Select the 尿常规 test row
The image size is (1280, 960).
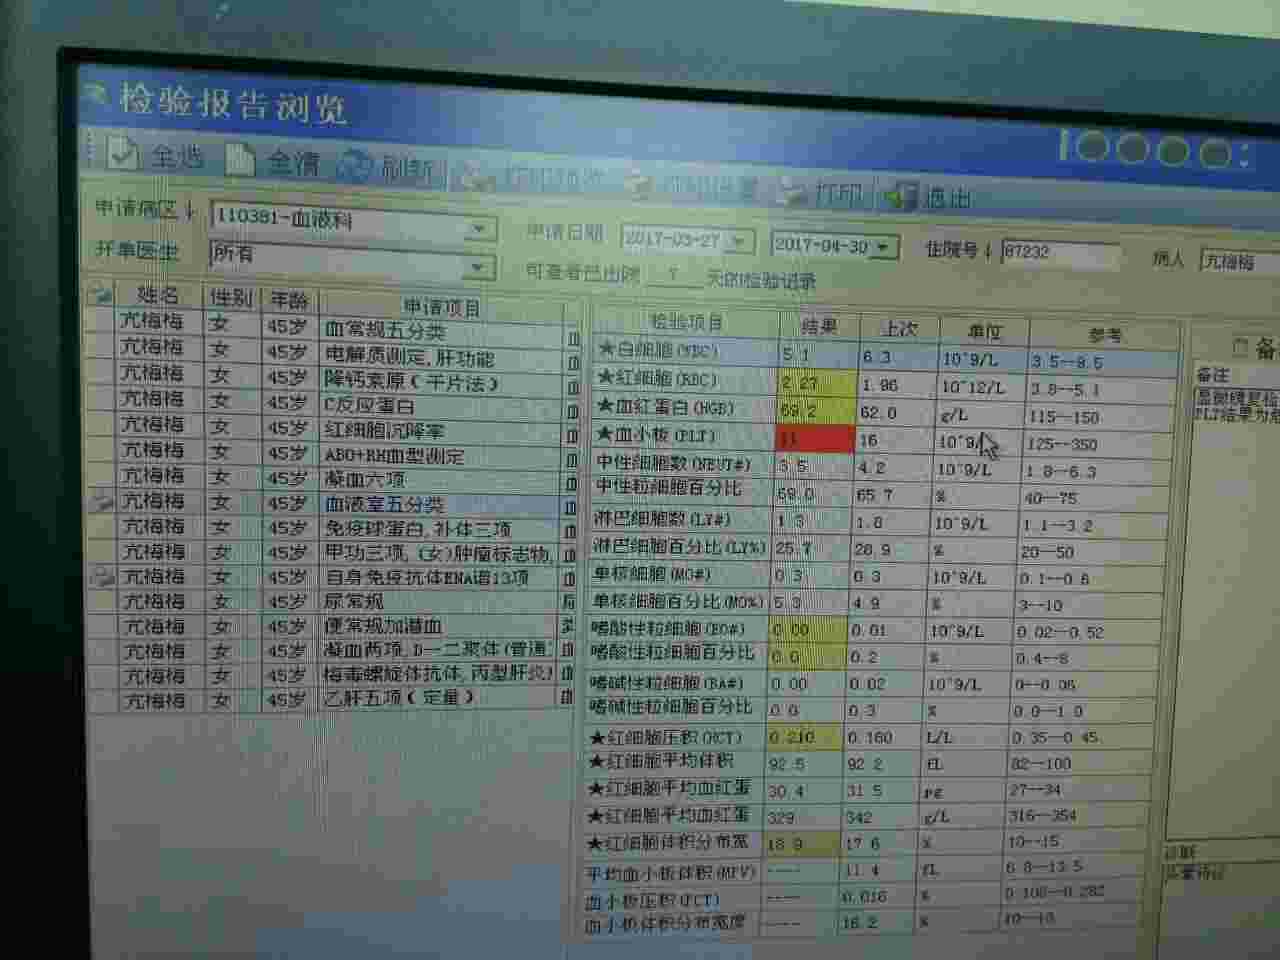tap(440, 602)
